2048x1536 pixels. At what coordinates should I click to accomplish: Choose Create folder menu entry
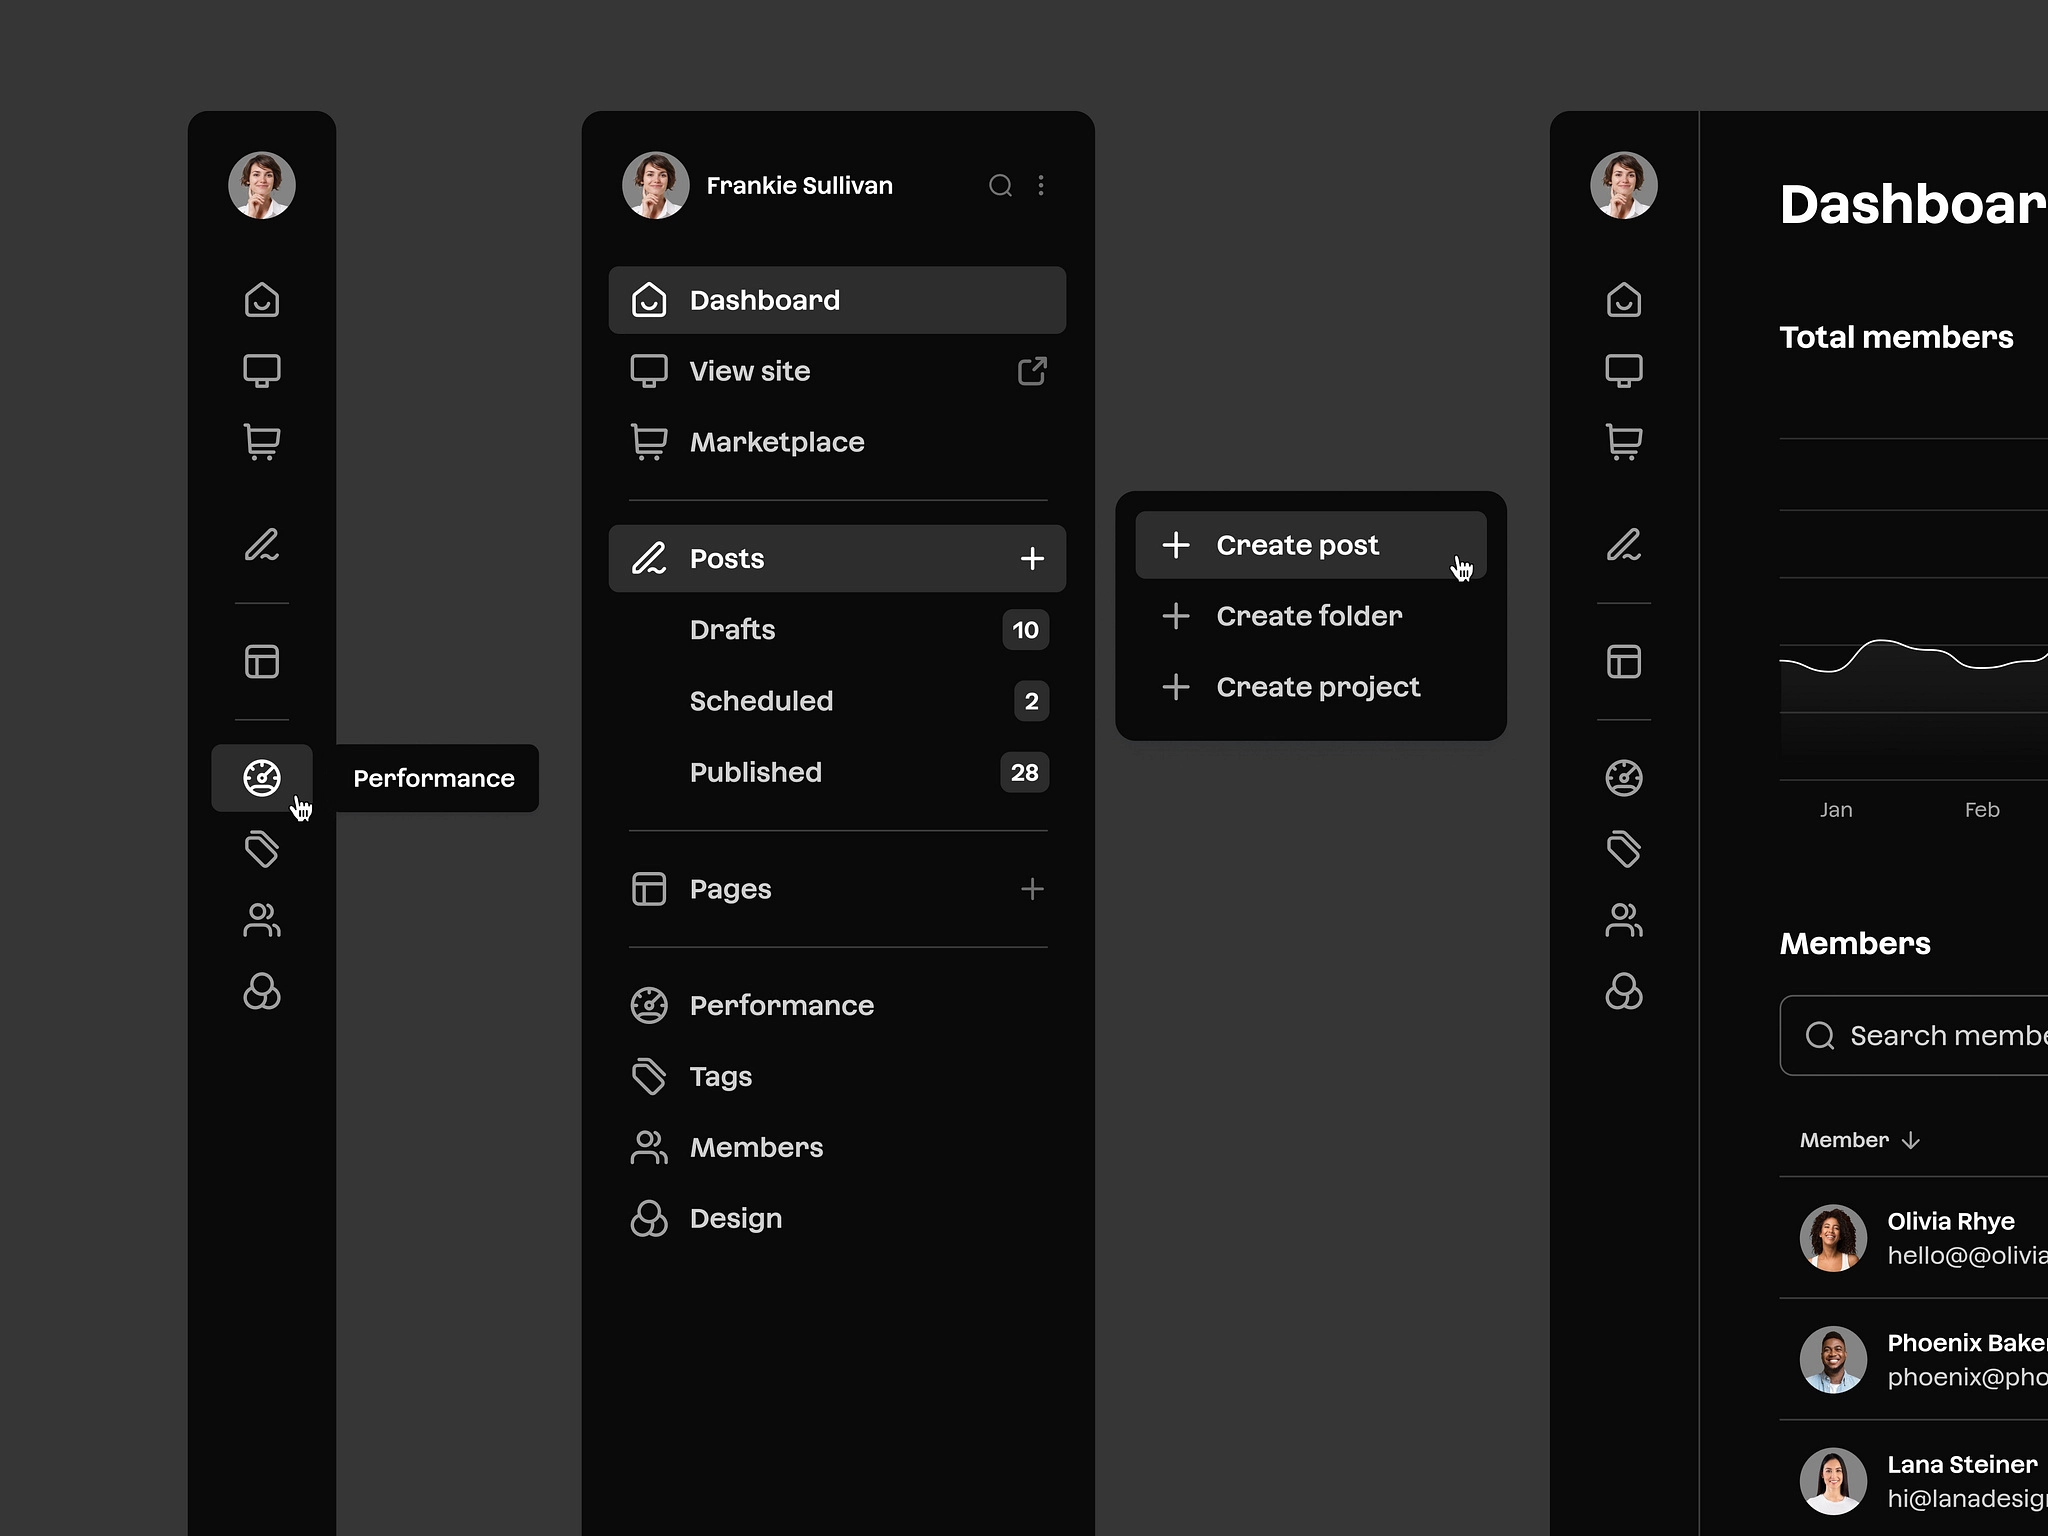[1308, 616]
